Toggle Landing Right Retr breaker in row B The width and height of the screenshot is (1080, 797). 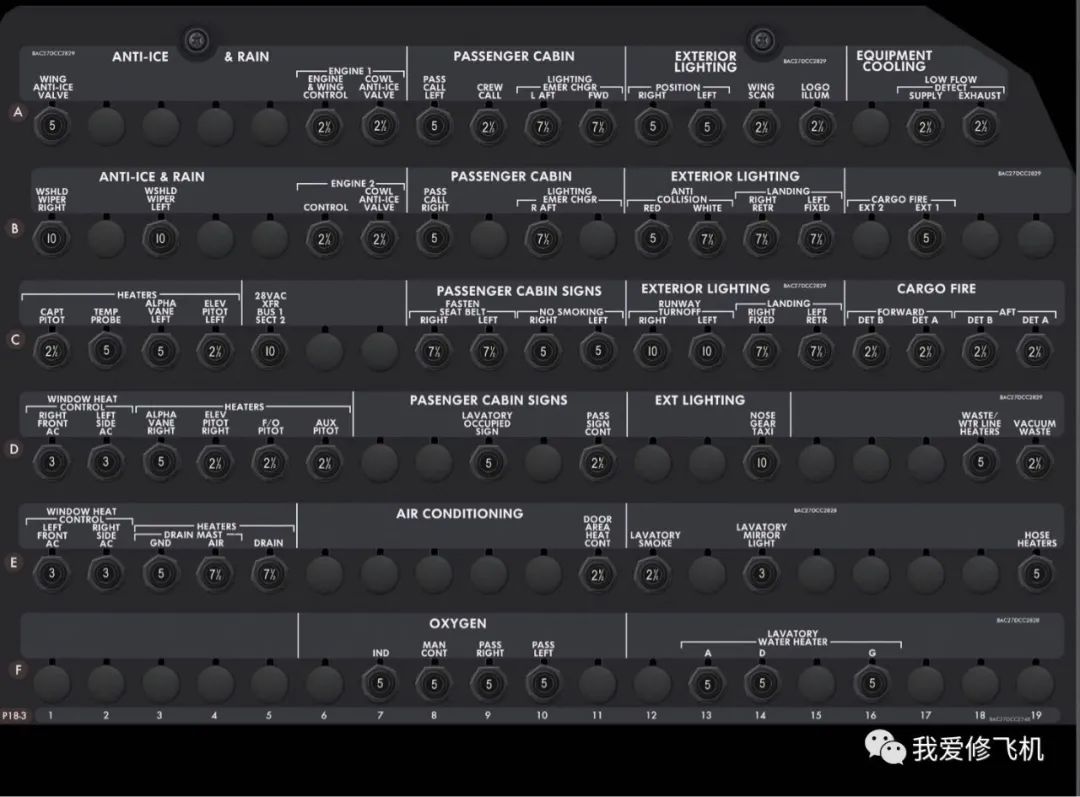pyautogui.click(x=761, y=239)
